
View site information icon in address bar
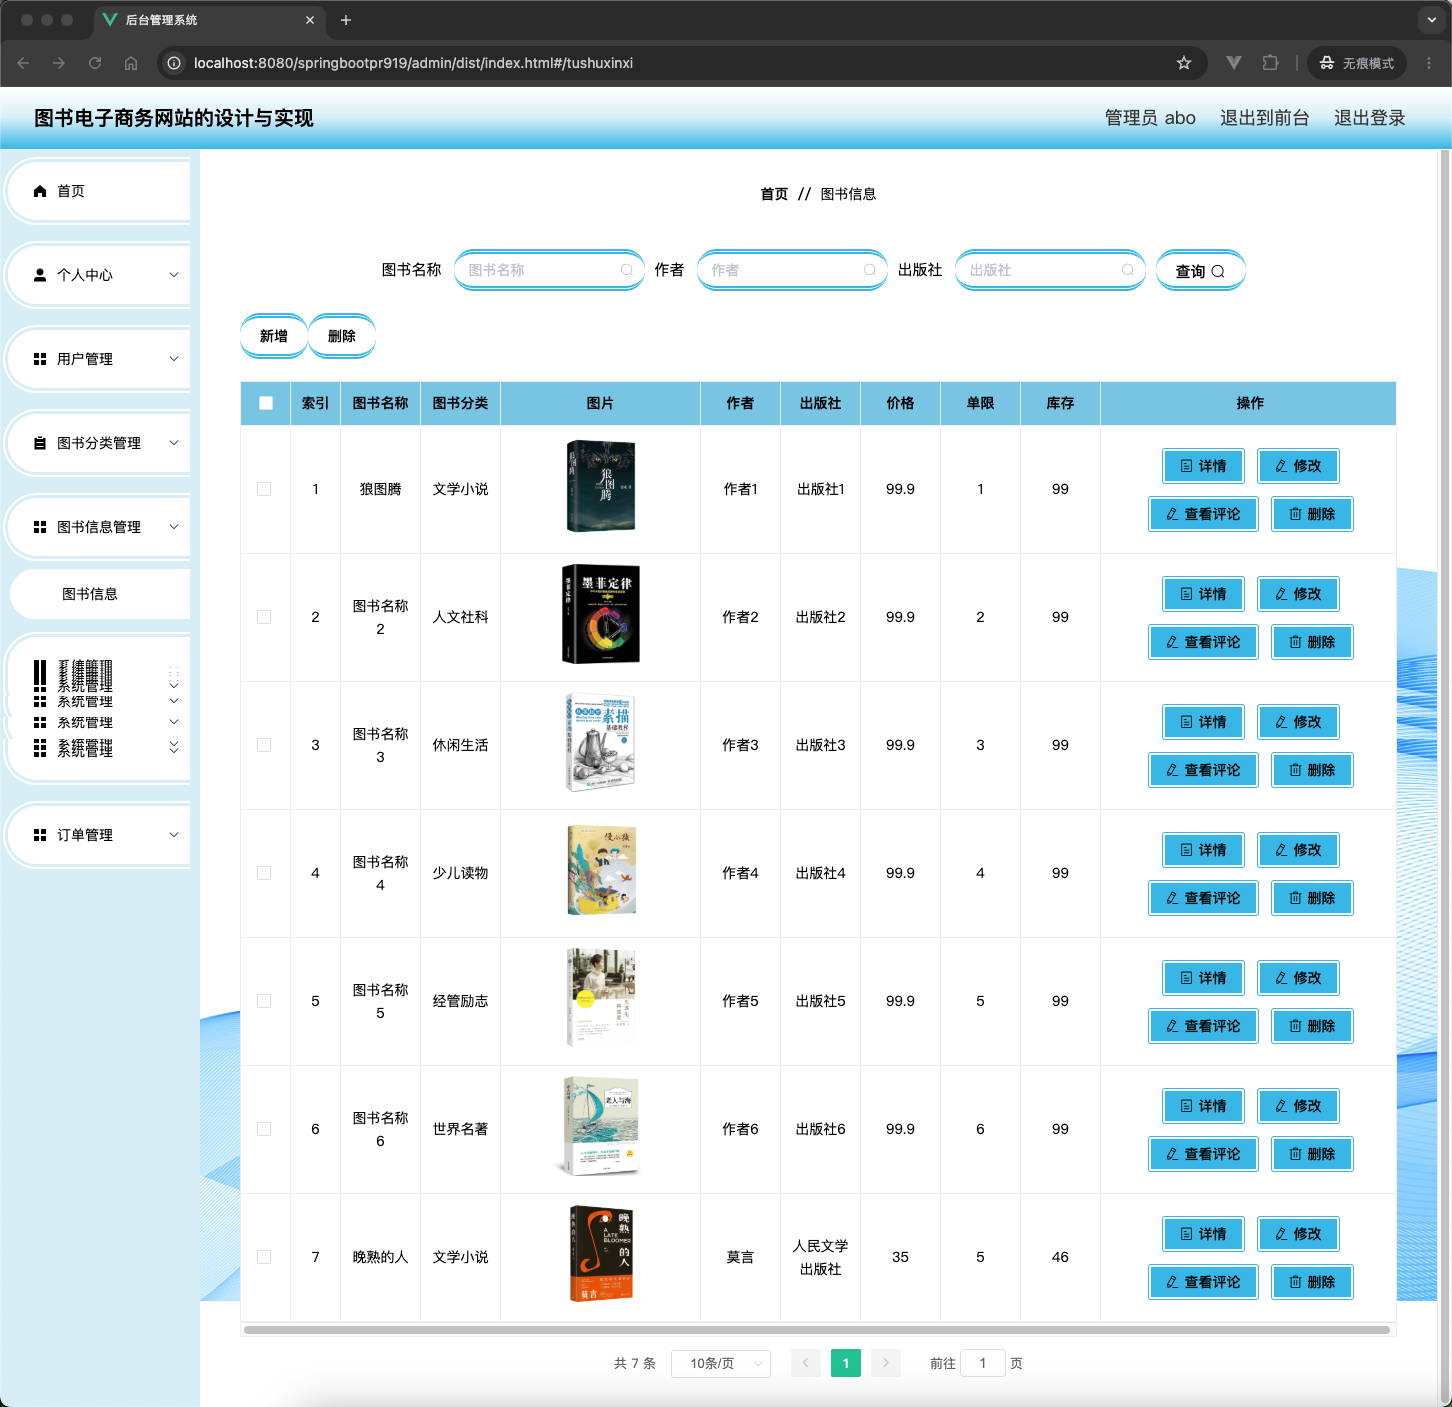point(174,63)
